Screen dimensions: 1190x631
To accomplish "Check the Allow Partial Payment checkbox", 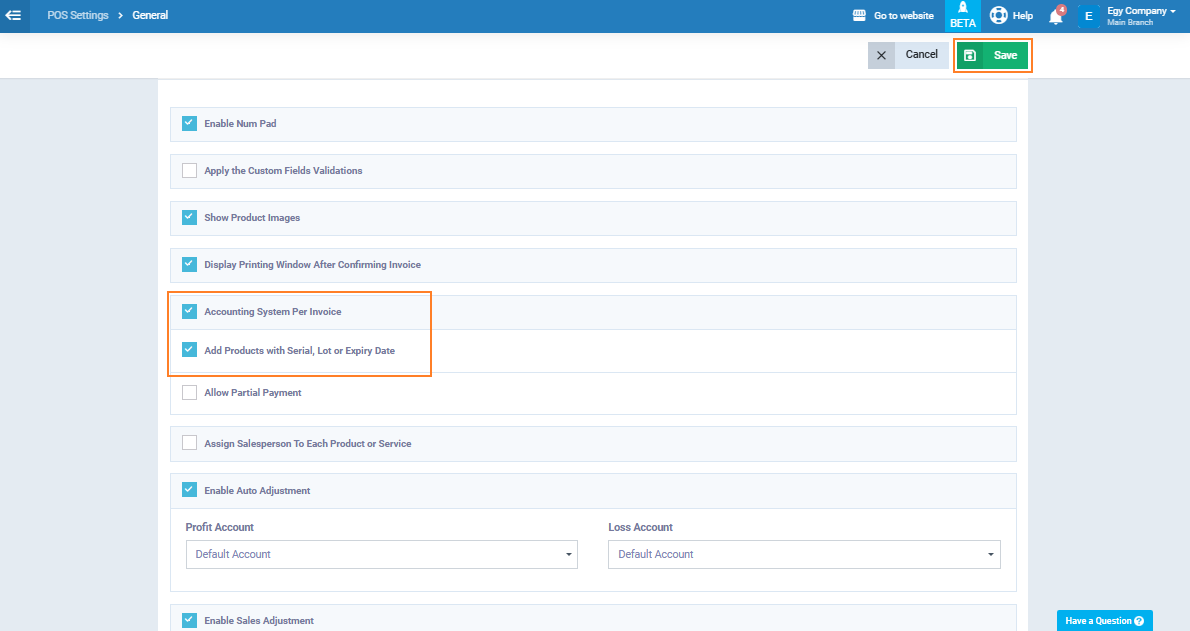I will tap(190, 393).
